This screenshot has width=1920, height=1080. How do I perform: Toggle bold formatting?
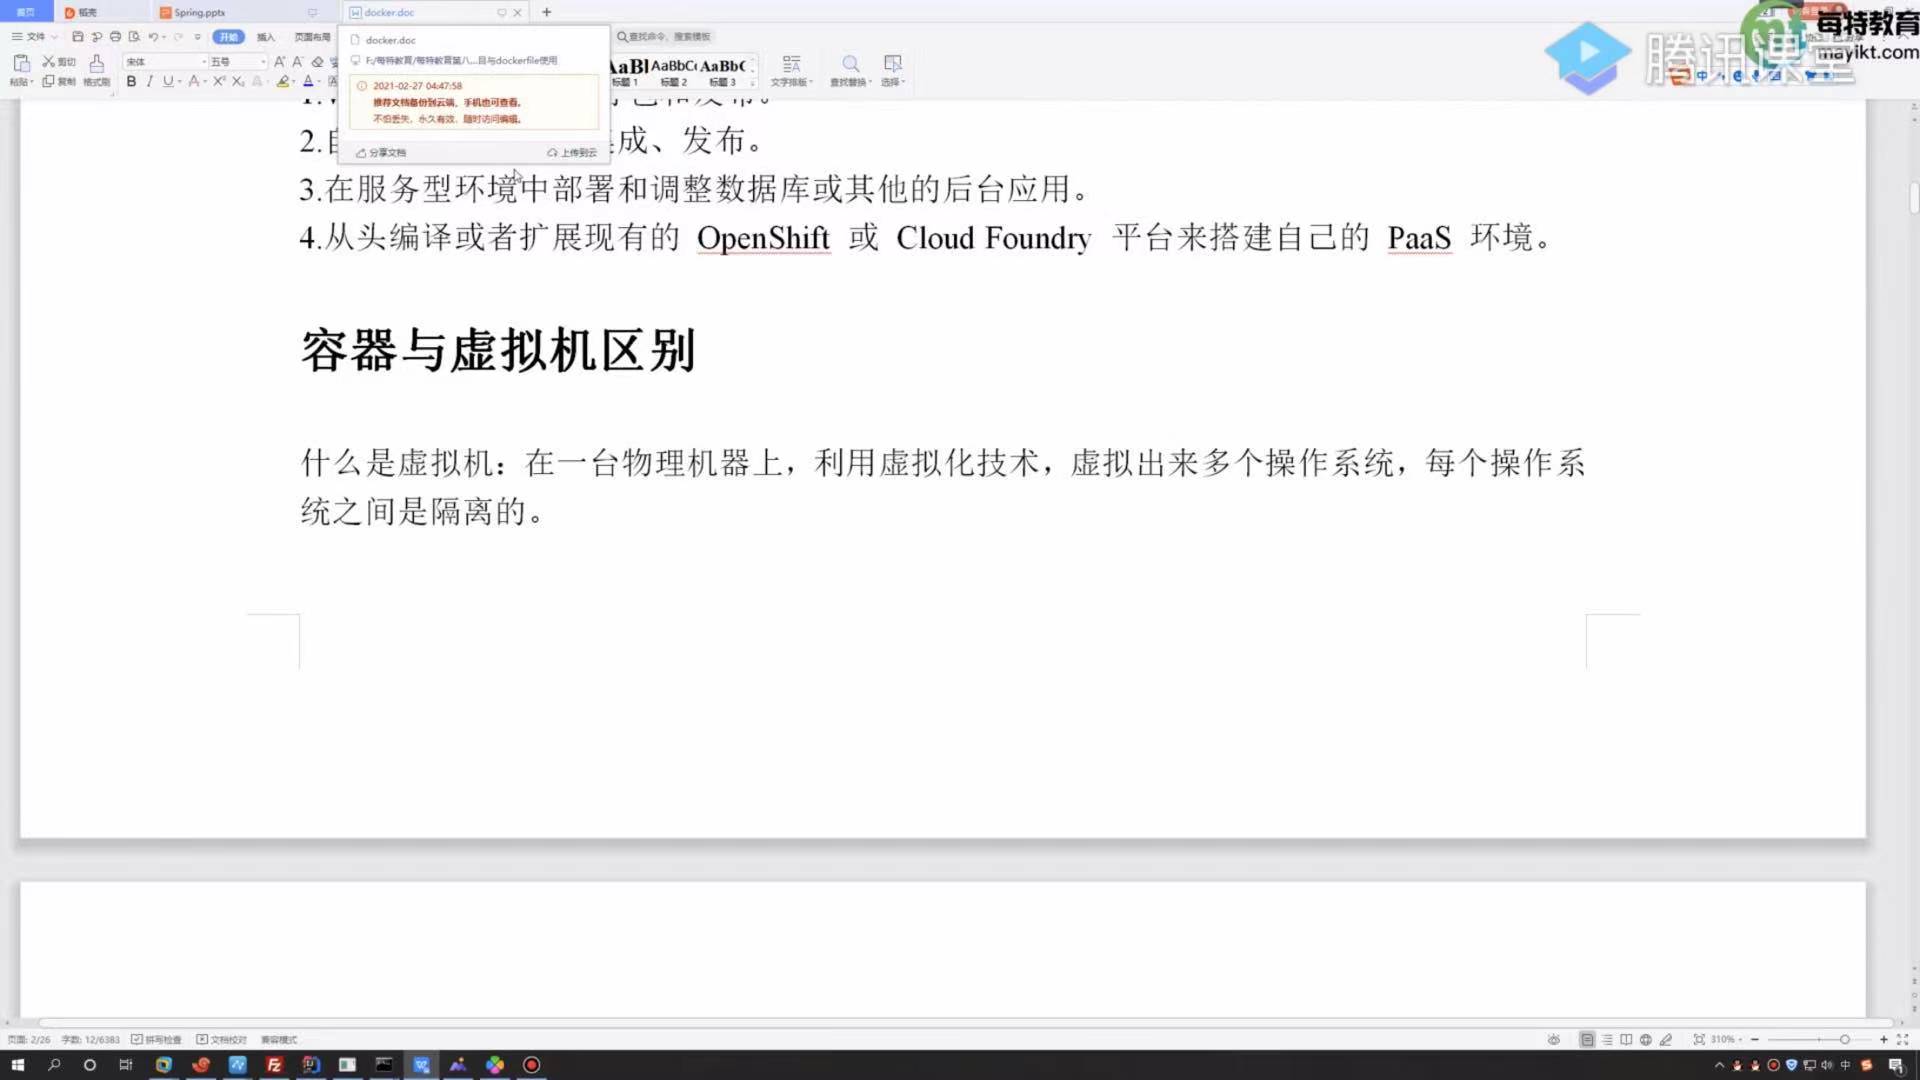coord(131,81)
